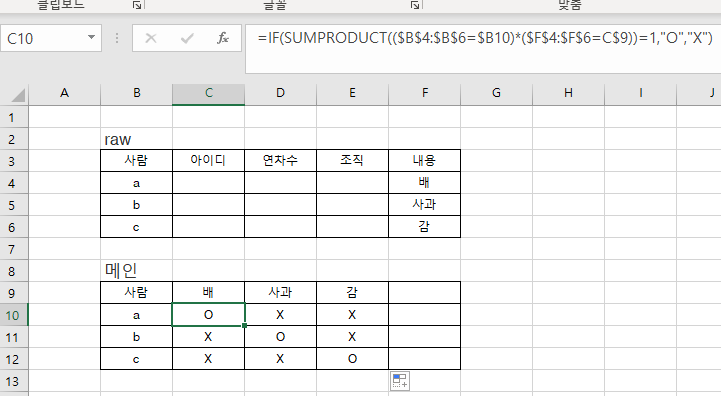Click cell E9 containing '감'
Screen dimensions: 721x396
click(x=352, y=293)
